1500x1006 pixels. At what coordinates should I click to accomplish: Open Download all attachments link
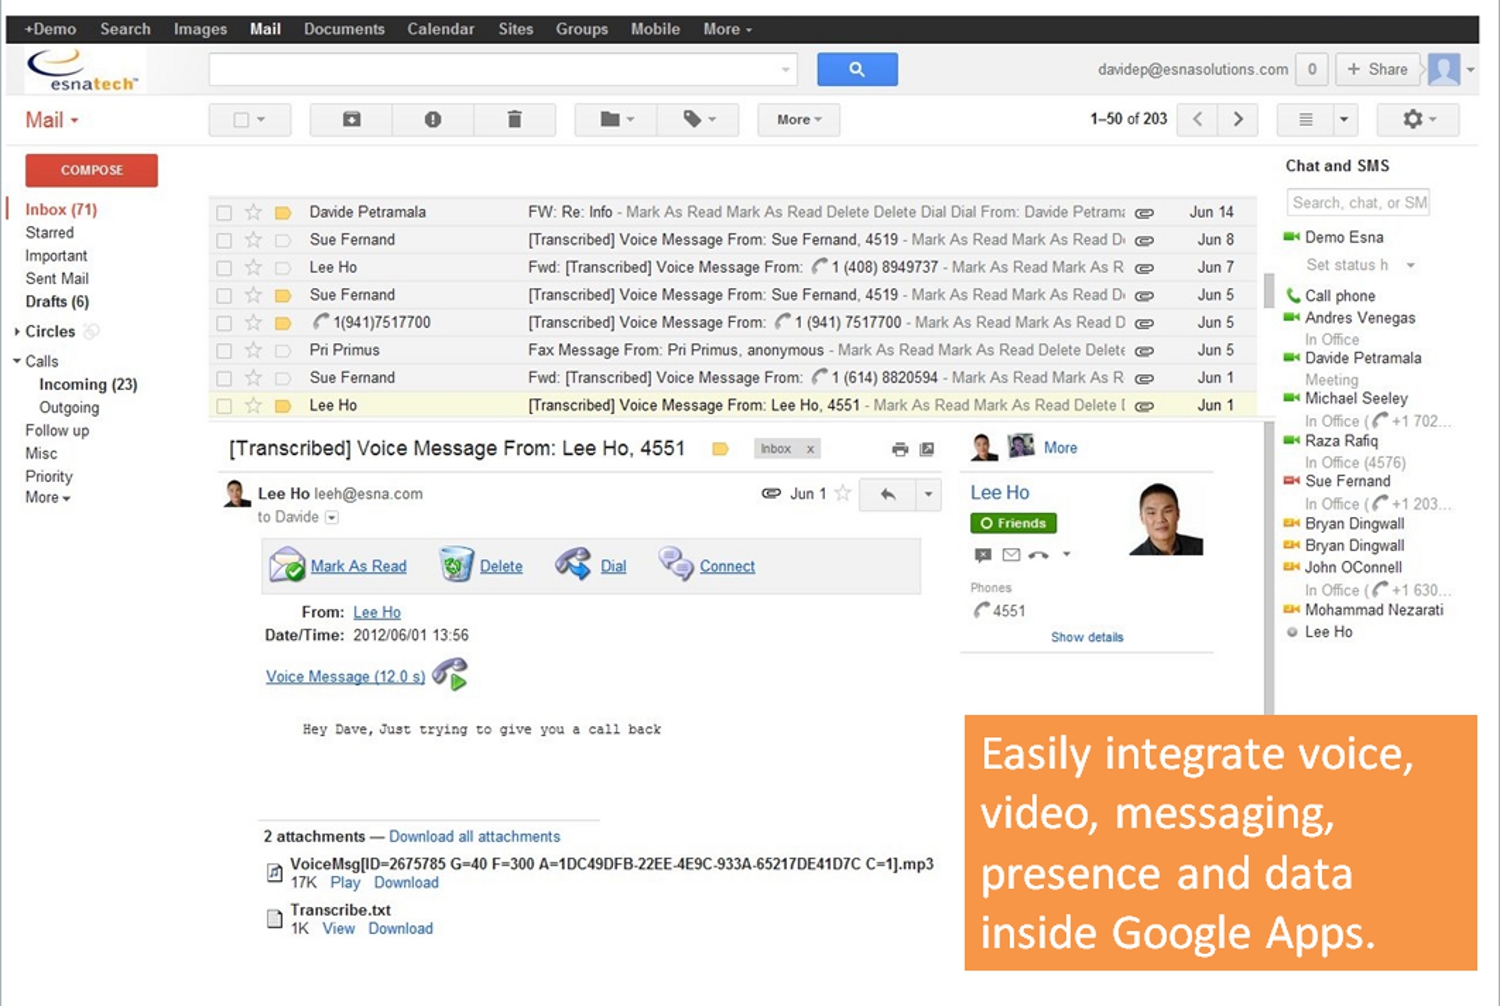[474, 836]
